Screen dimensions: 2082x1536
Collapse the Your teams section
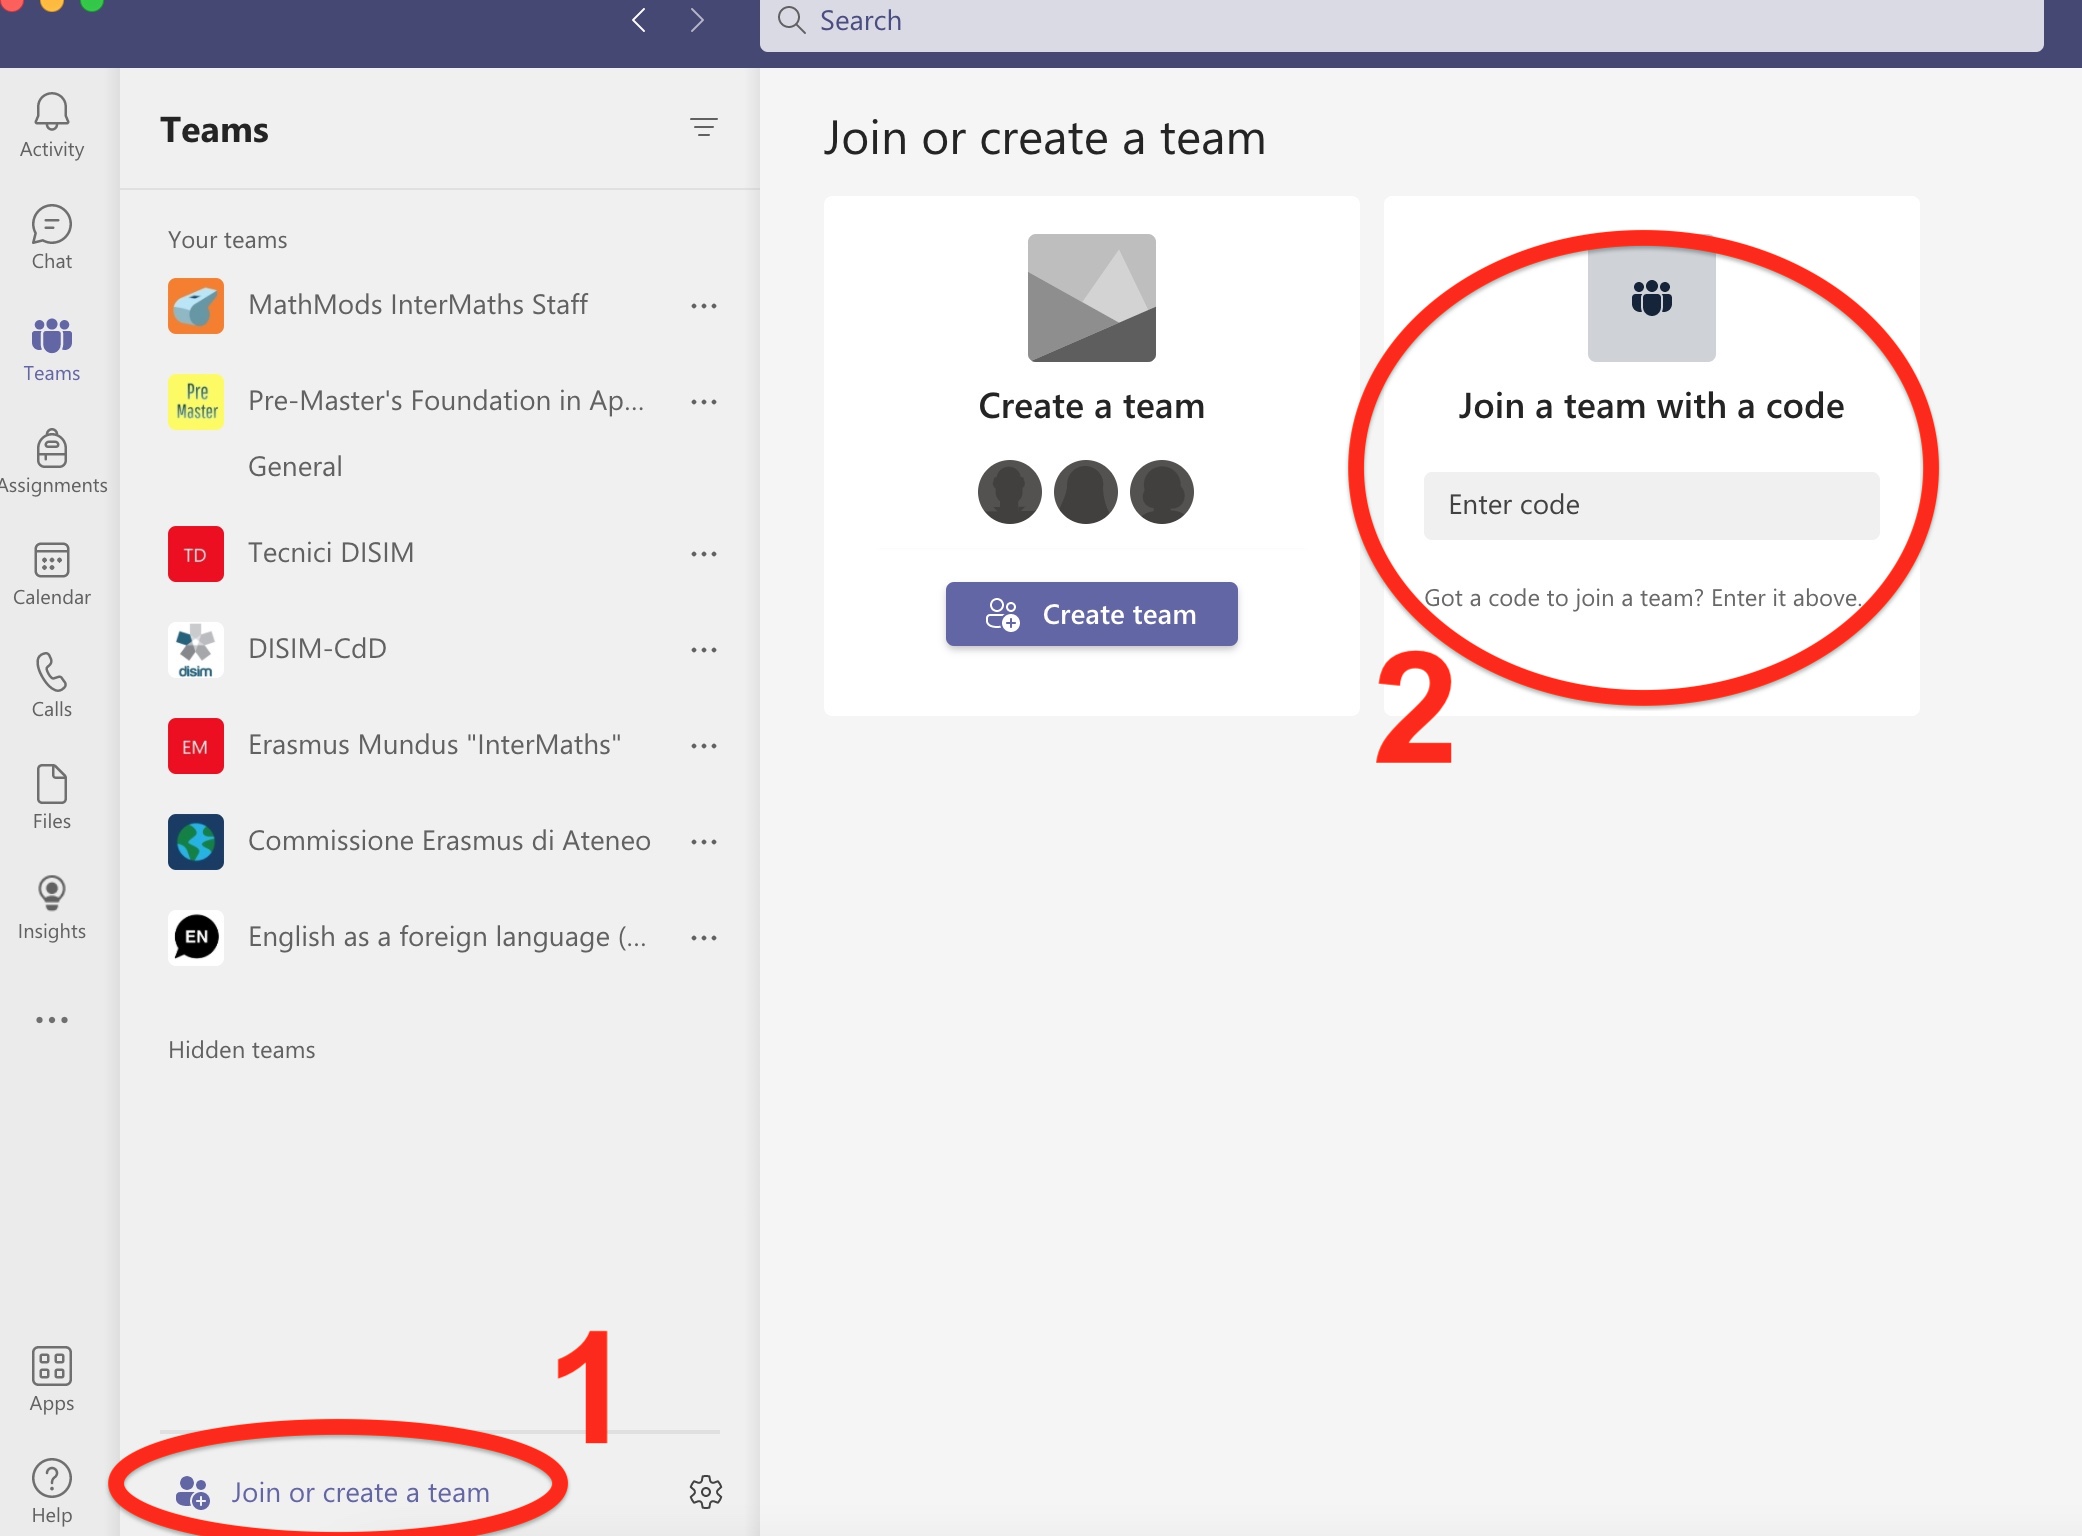tap(228, 239)
